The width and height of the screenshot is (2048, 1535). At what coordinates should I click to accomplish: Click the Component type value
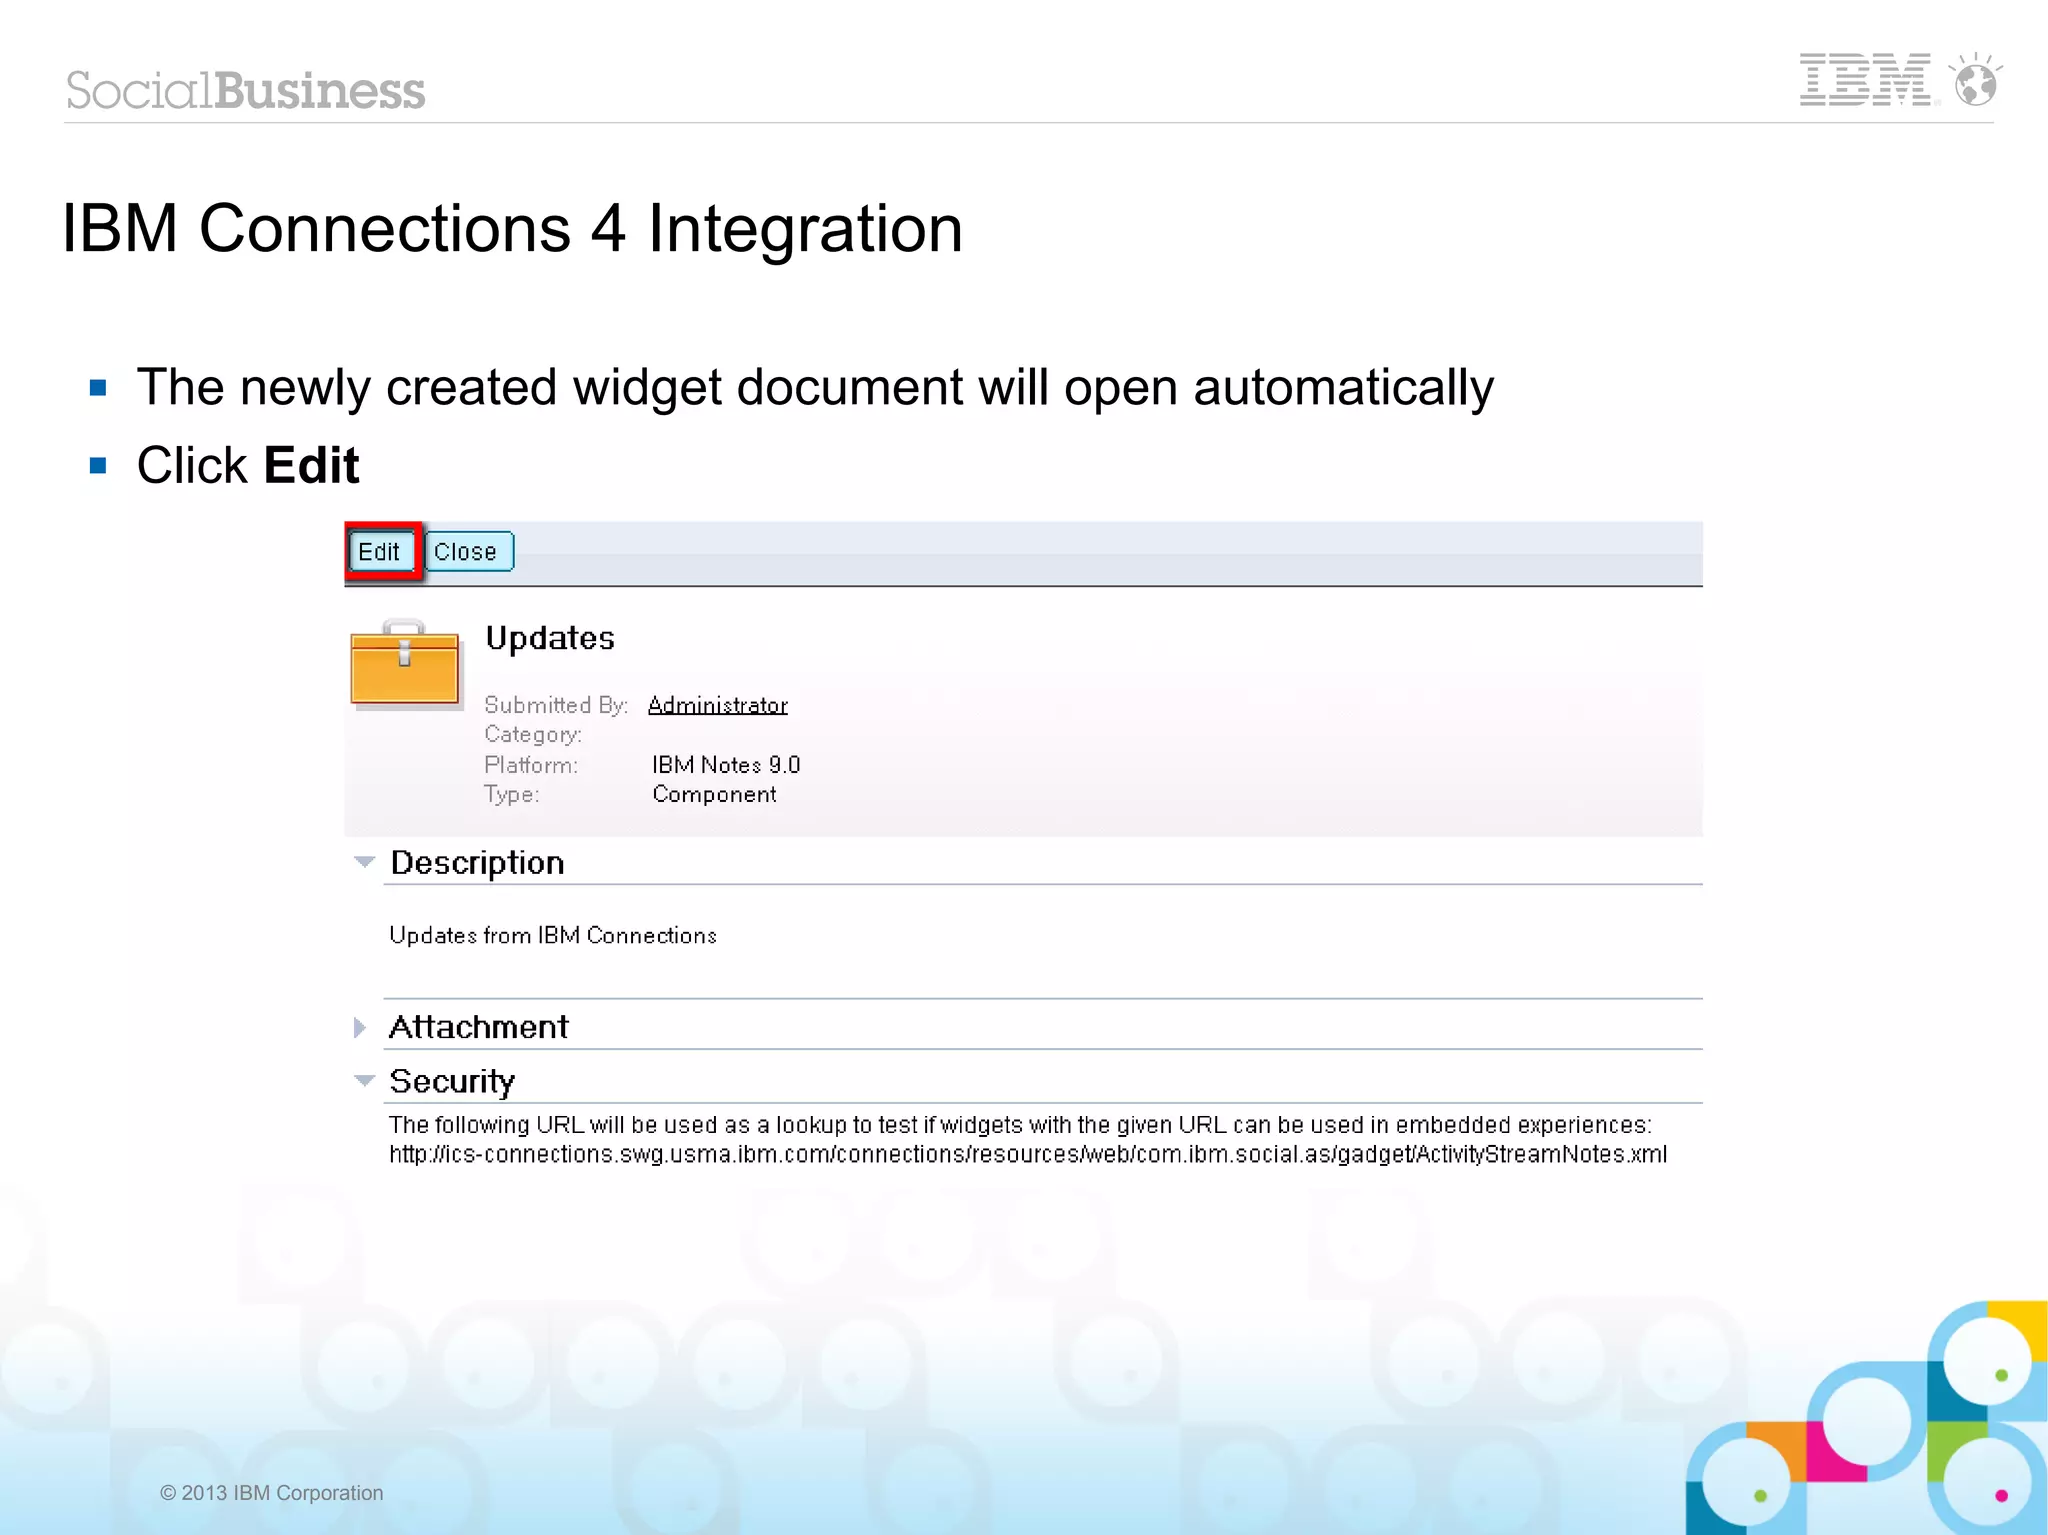tap(714, 794)
